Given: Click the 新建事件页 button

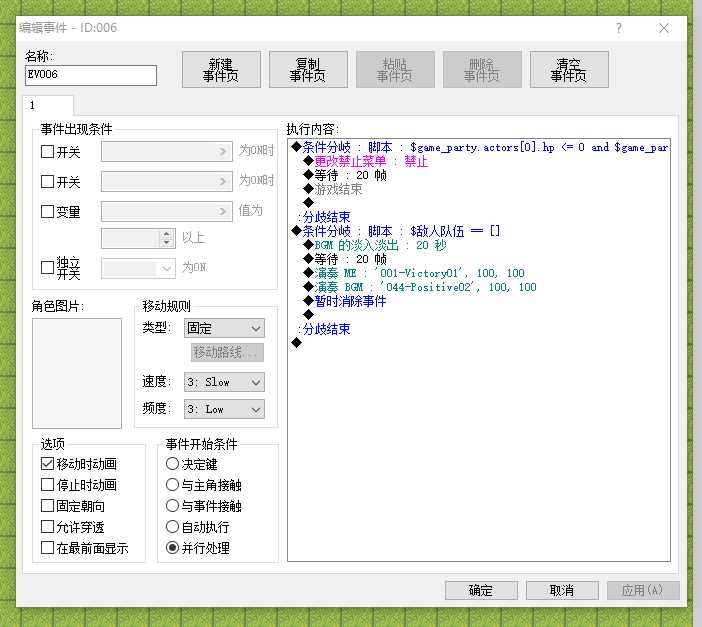Looking at the screenshot, I should (221, 69).
